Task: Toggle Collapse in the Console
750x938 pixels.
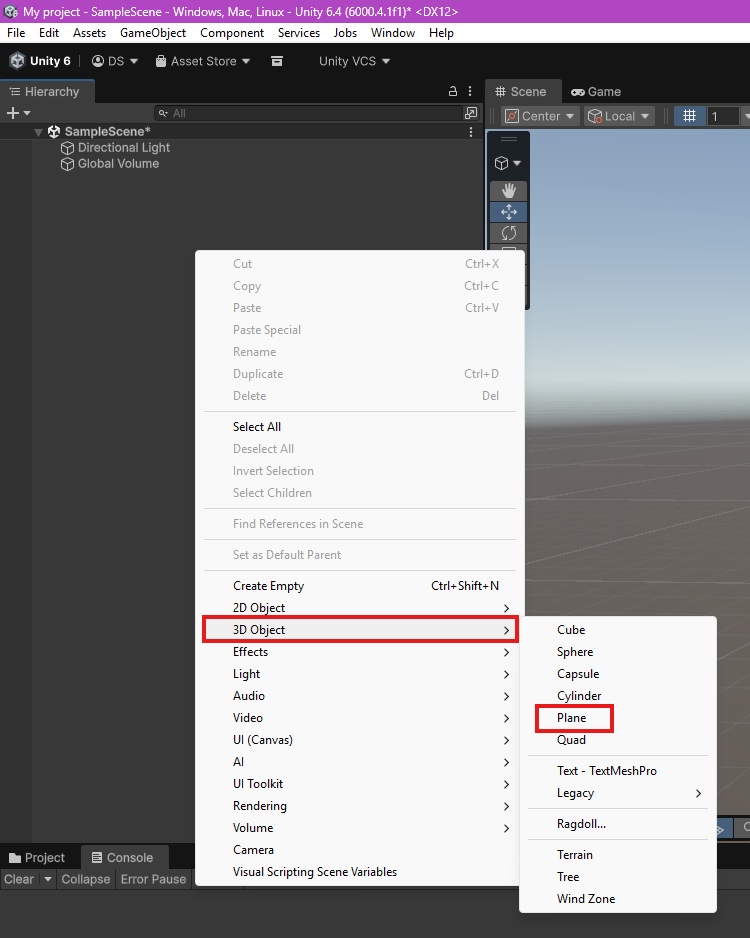Action: coord(86,879)
